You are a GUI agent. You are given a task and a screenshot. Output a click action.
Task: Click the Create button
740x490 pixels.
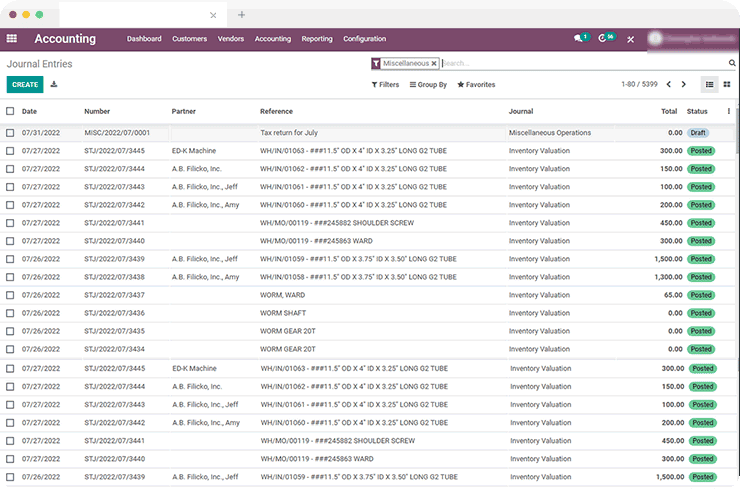click(x=25, y=85)
